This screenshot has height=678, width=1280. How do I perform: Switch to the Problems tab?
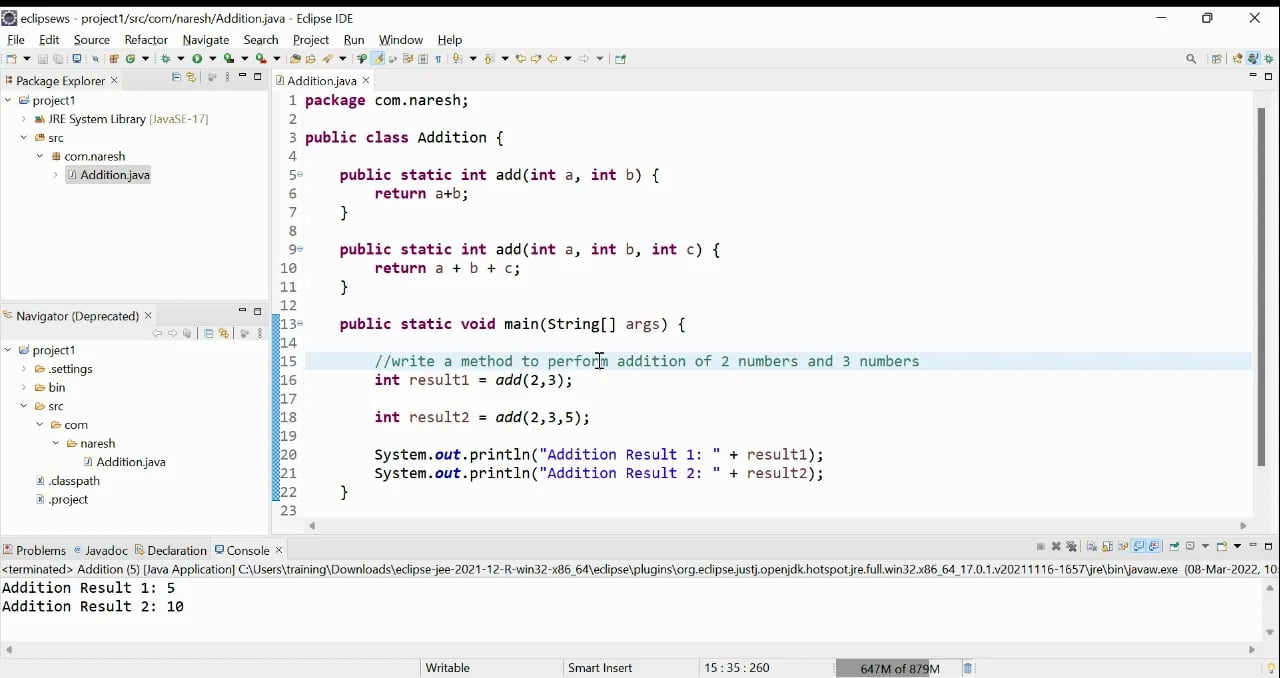coord(34,550)
